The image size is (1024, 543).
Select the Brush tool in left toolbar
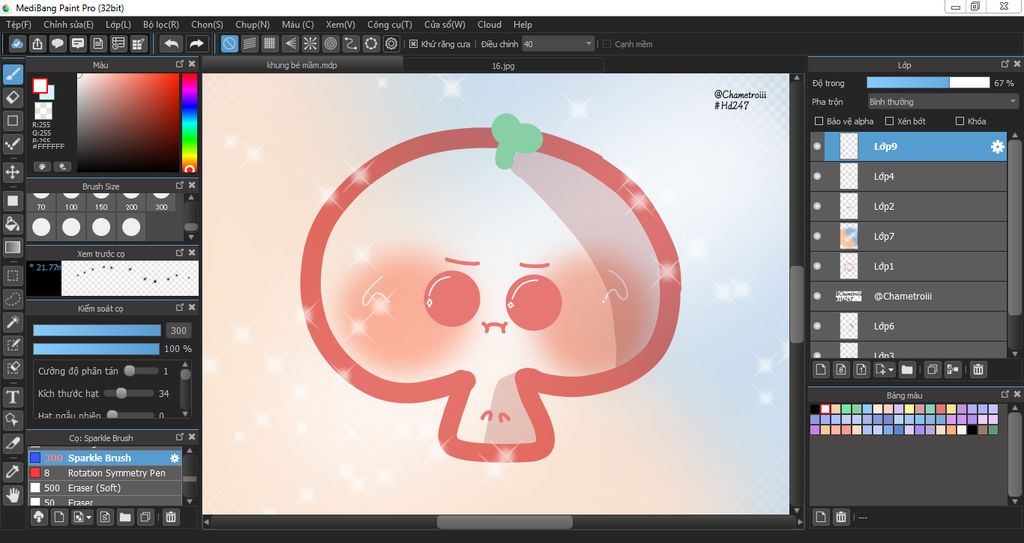click(12, 74)
